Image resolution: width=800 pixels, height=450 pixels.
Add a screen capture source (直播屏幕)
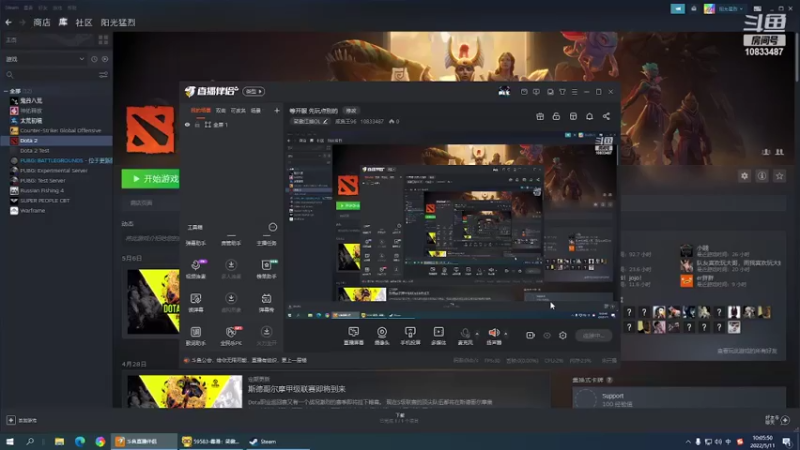[354, 336]
